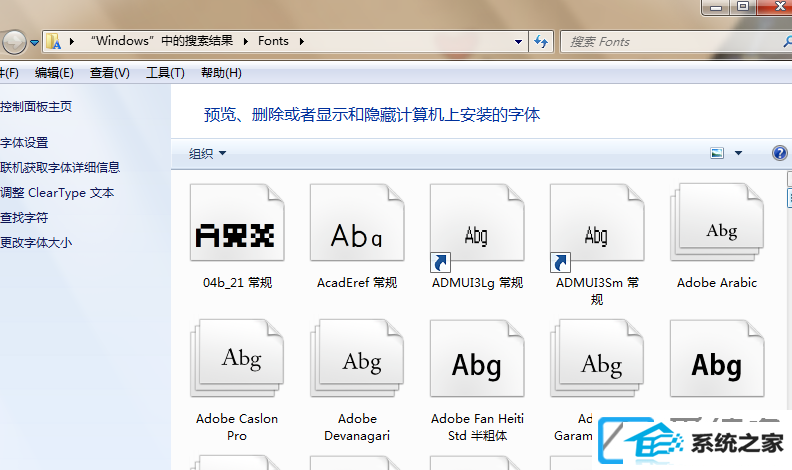Select the Adobe Arabic label text

pos(717,283)
